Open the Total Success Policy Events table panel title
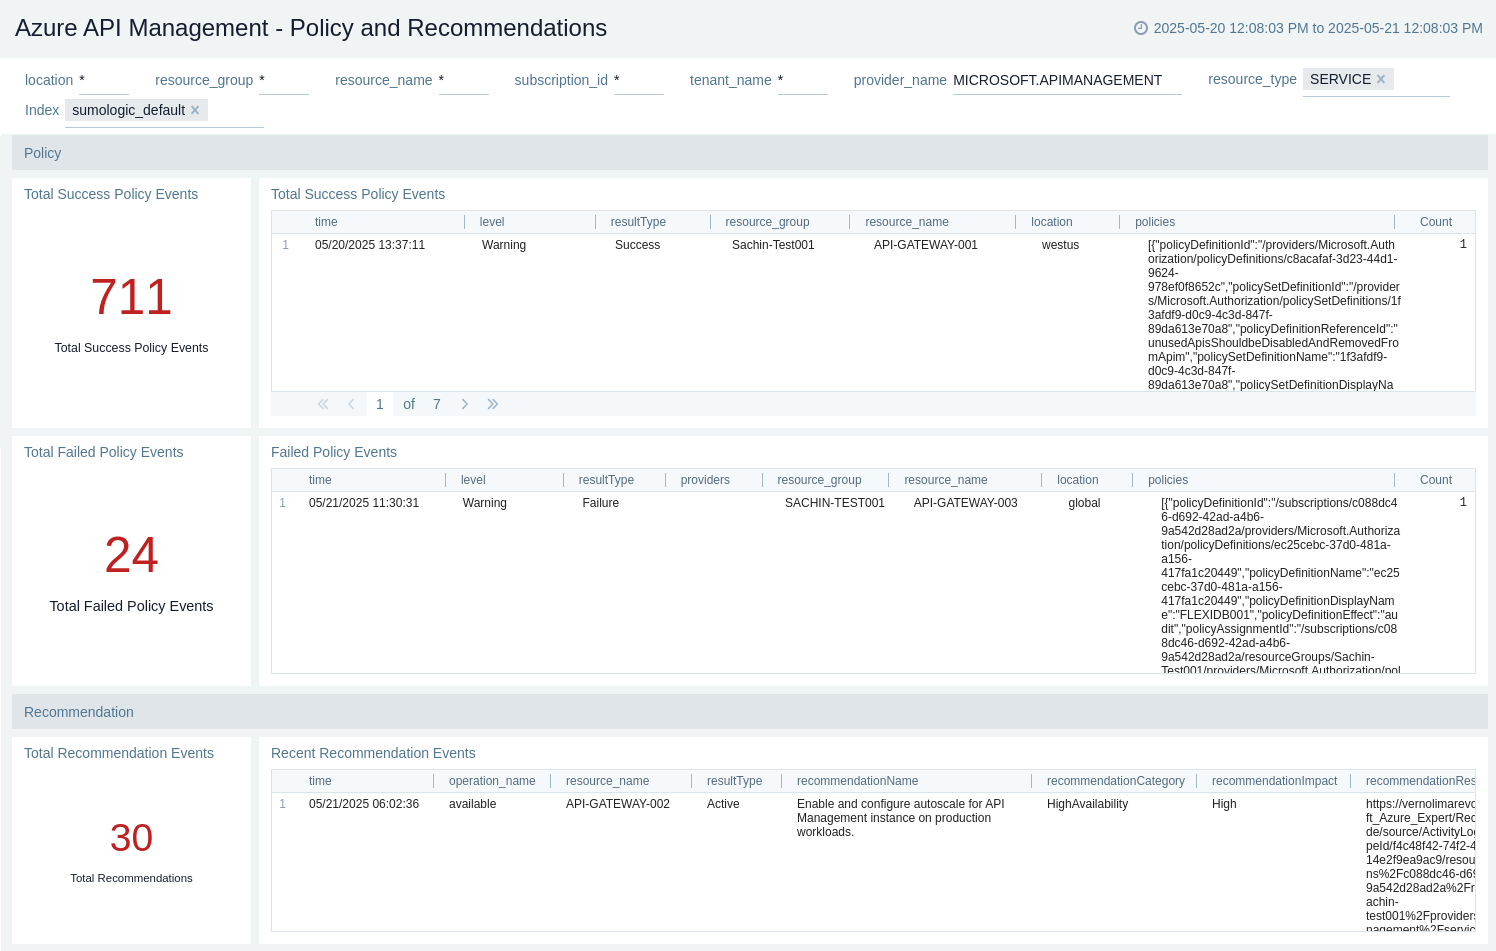 tap(358, 194)
